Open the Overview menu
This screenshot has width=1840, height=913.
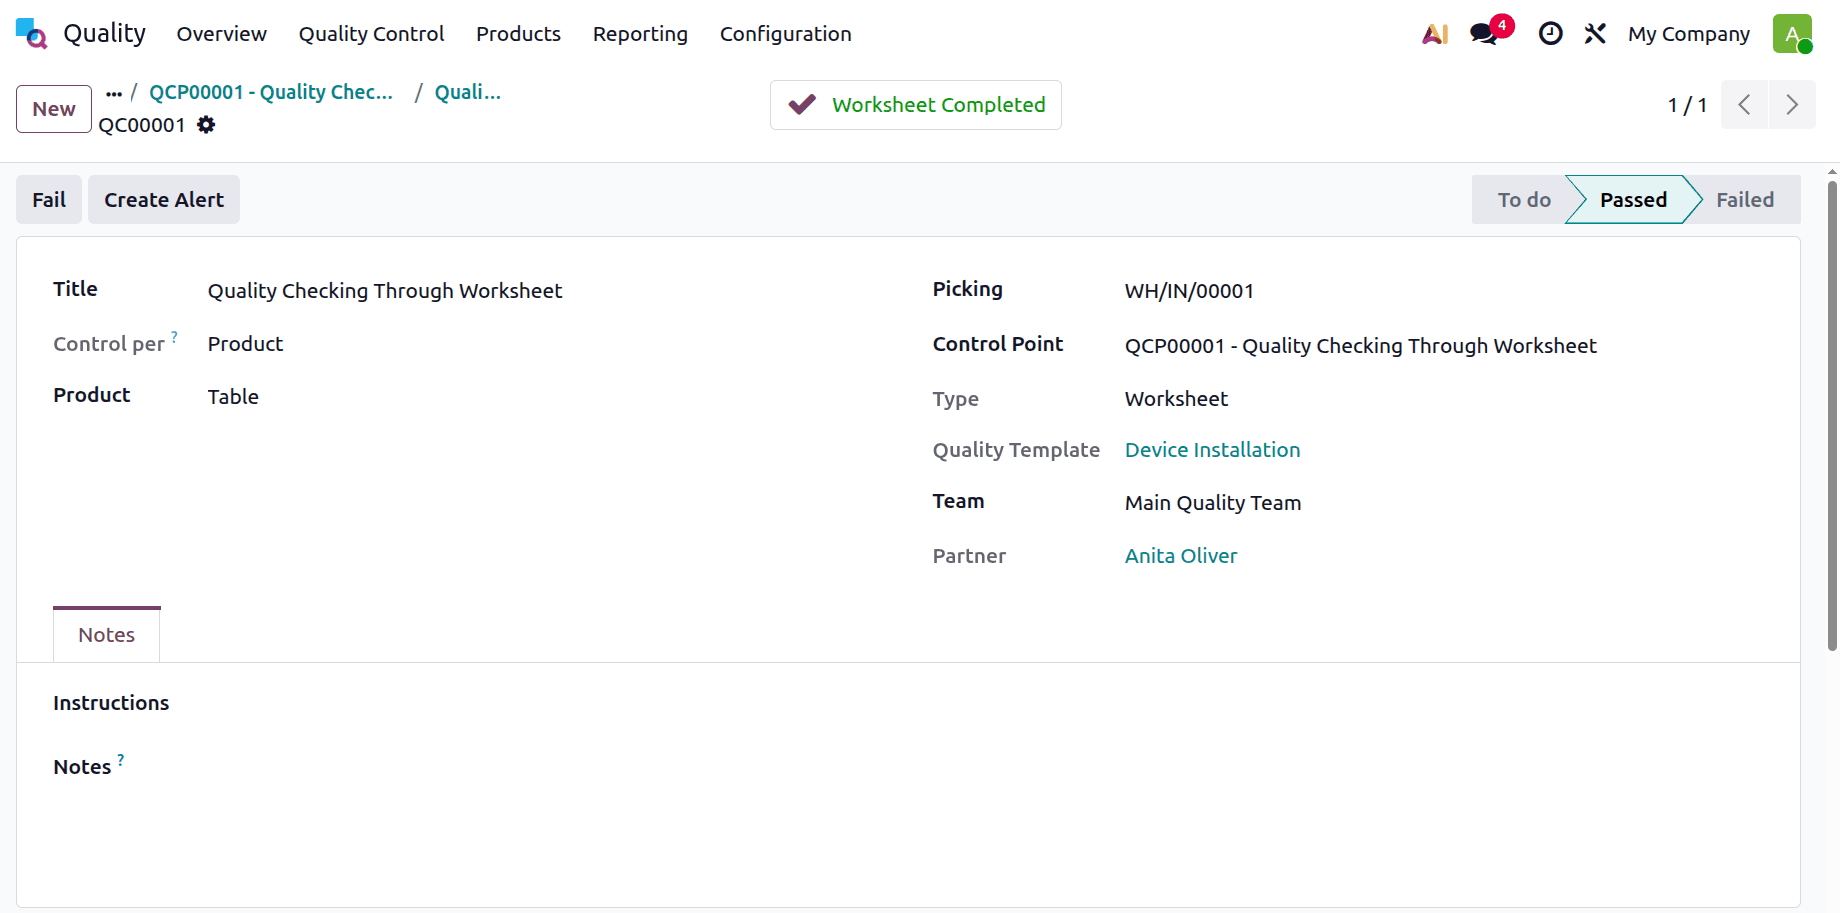tap(222, 34)
